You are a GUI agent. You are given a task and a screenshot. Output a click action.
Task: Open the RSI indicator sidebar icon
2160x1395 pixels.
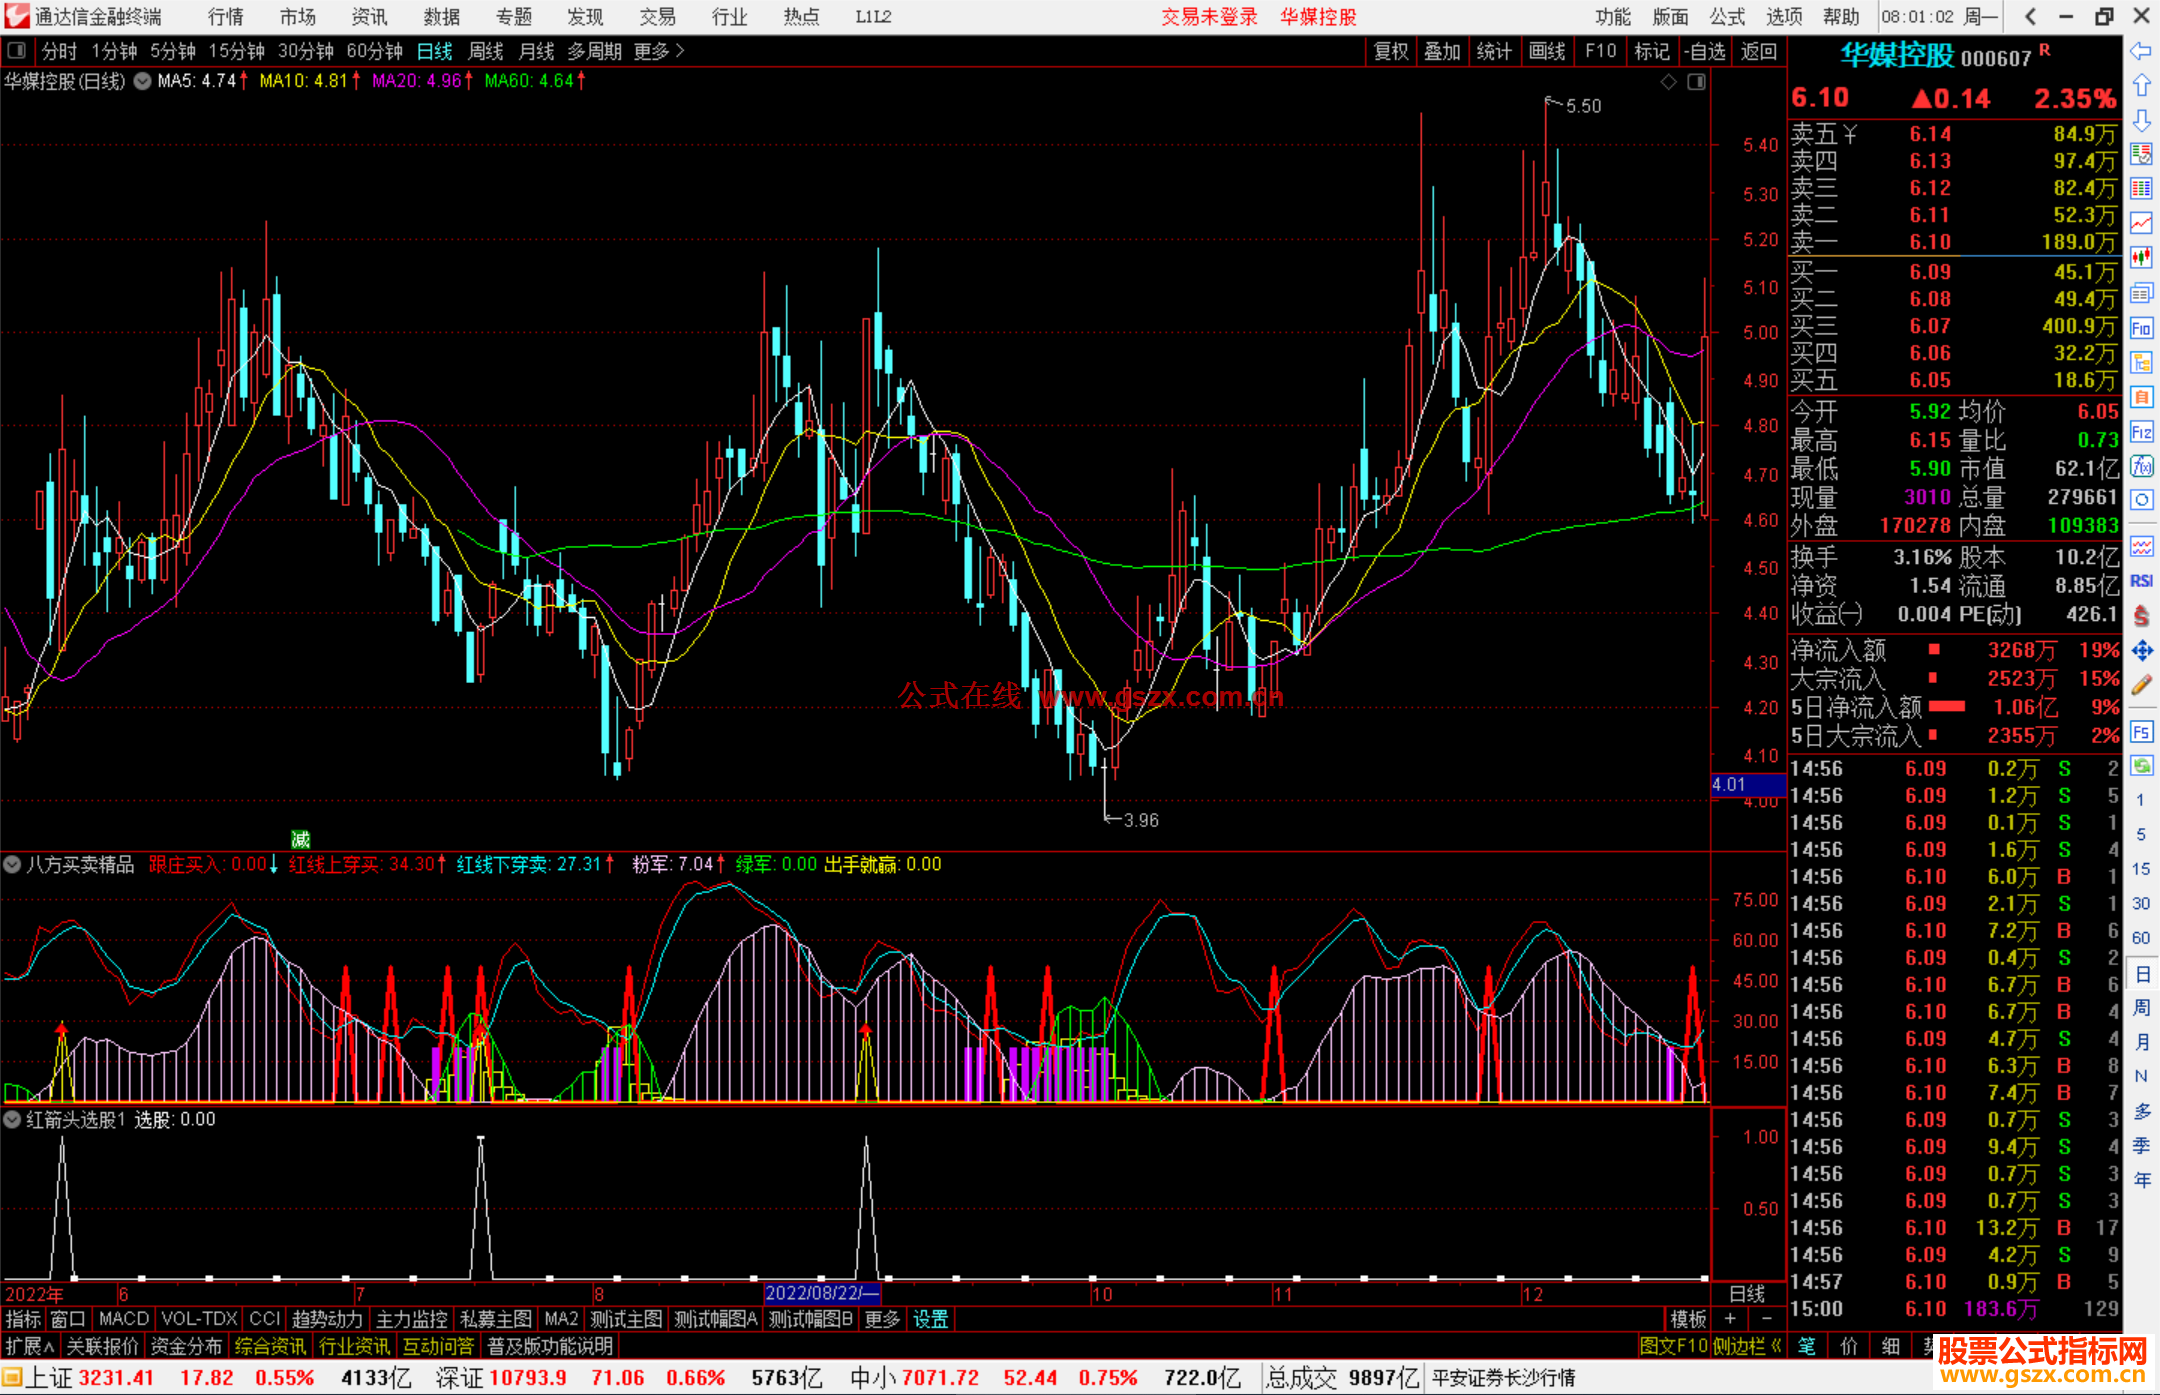[x=2141, y=581]
